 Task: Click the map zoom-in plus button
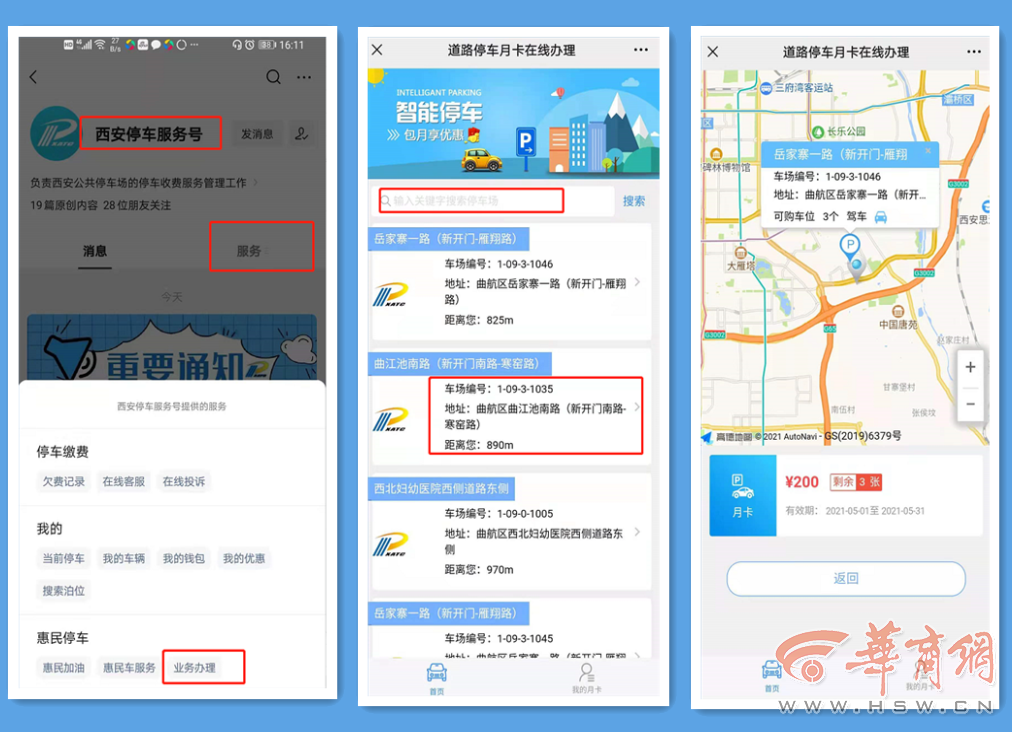(970, 367)
